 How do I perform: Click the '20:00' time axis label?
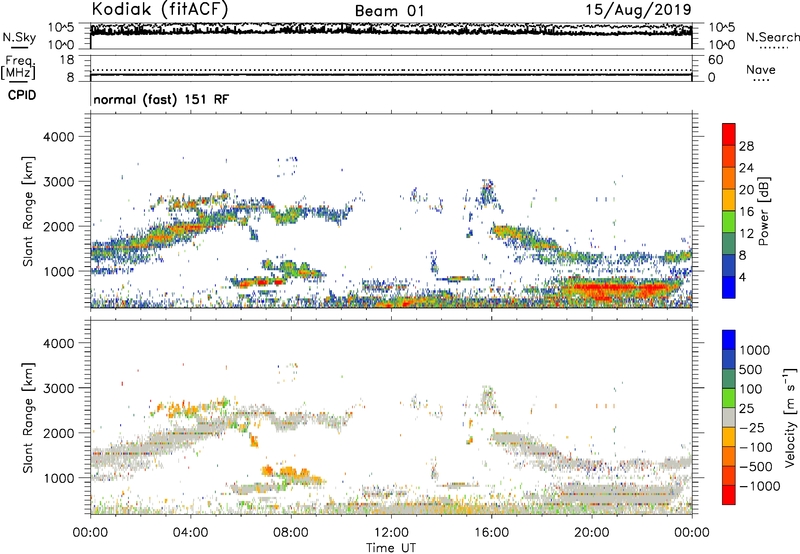pyautogui.click(x=591, y=533)
